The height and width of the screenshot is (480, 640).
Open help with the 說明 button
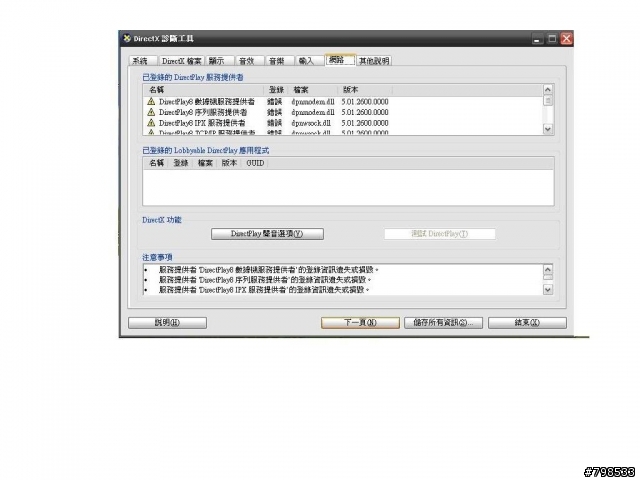167,323
